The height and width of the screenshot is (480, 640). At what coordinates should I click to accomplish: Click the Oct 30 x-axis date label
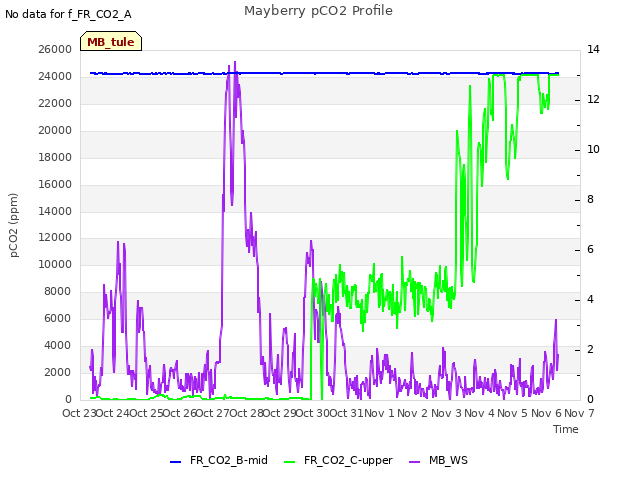pos(313,413)
